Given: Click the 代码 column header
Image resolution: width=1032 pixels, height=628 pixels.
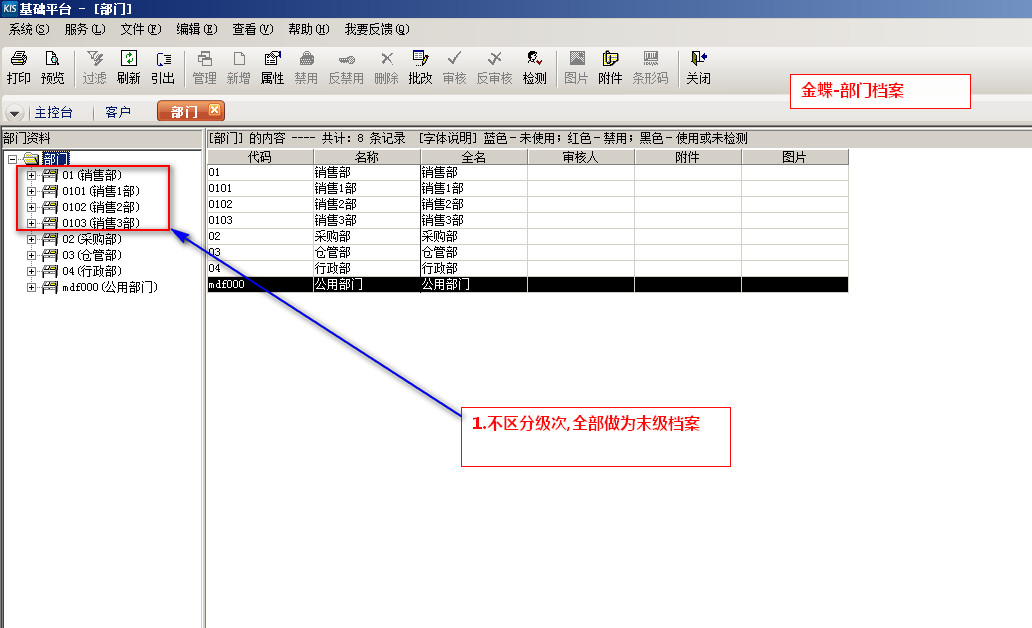Looking at the screenshot, I should pos(259,157).
